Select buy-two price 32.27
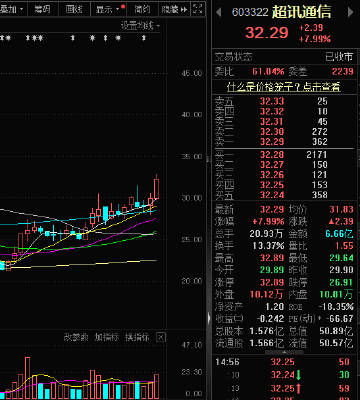The height and width of the screenshot is (400, 360). point(272,165)
